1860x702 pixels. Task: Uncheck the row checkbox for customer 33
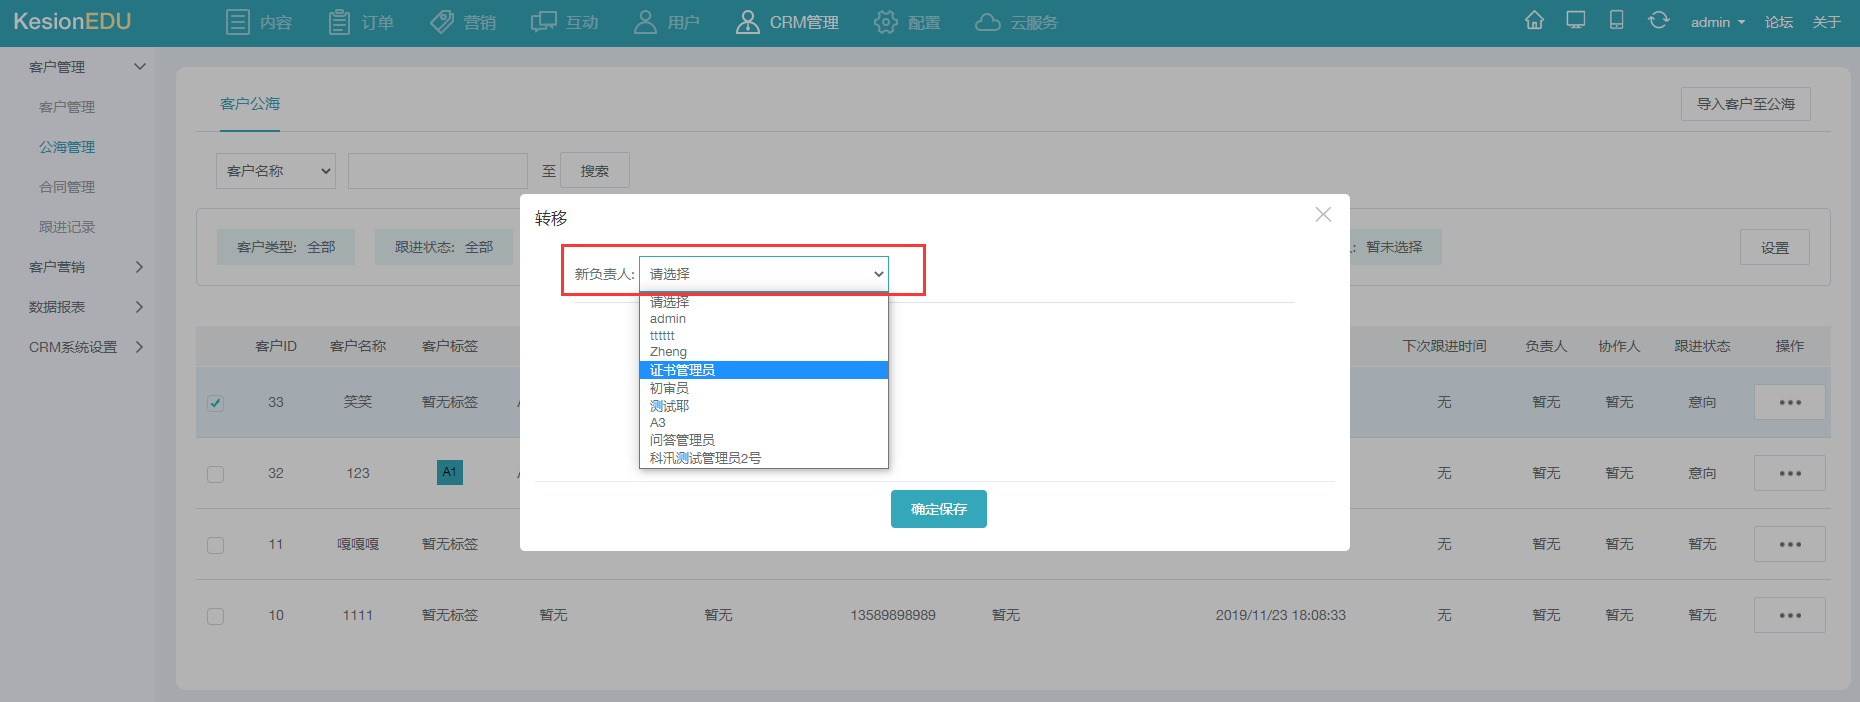pos(215,403)
